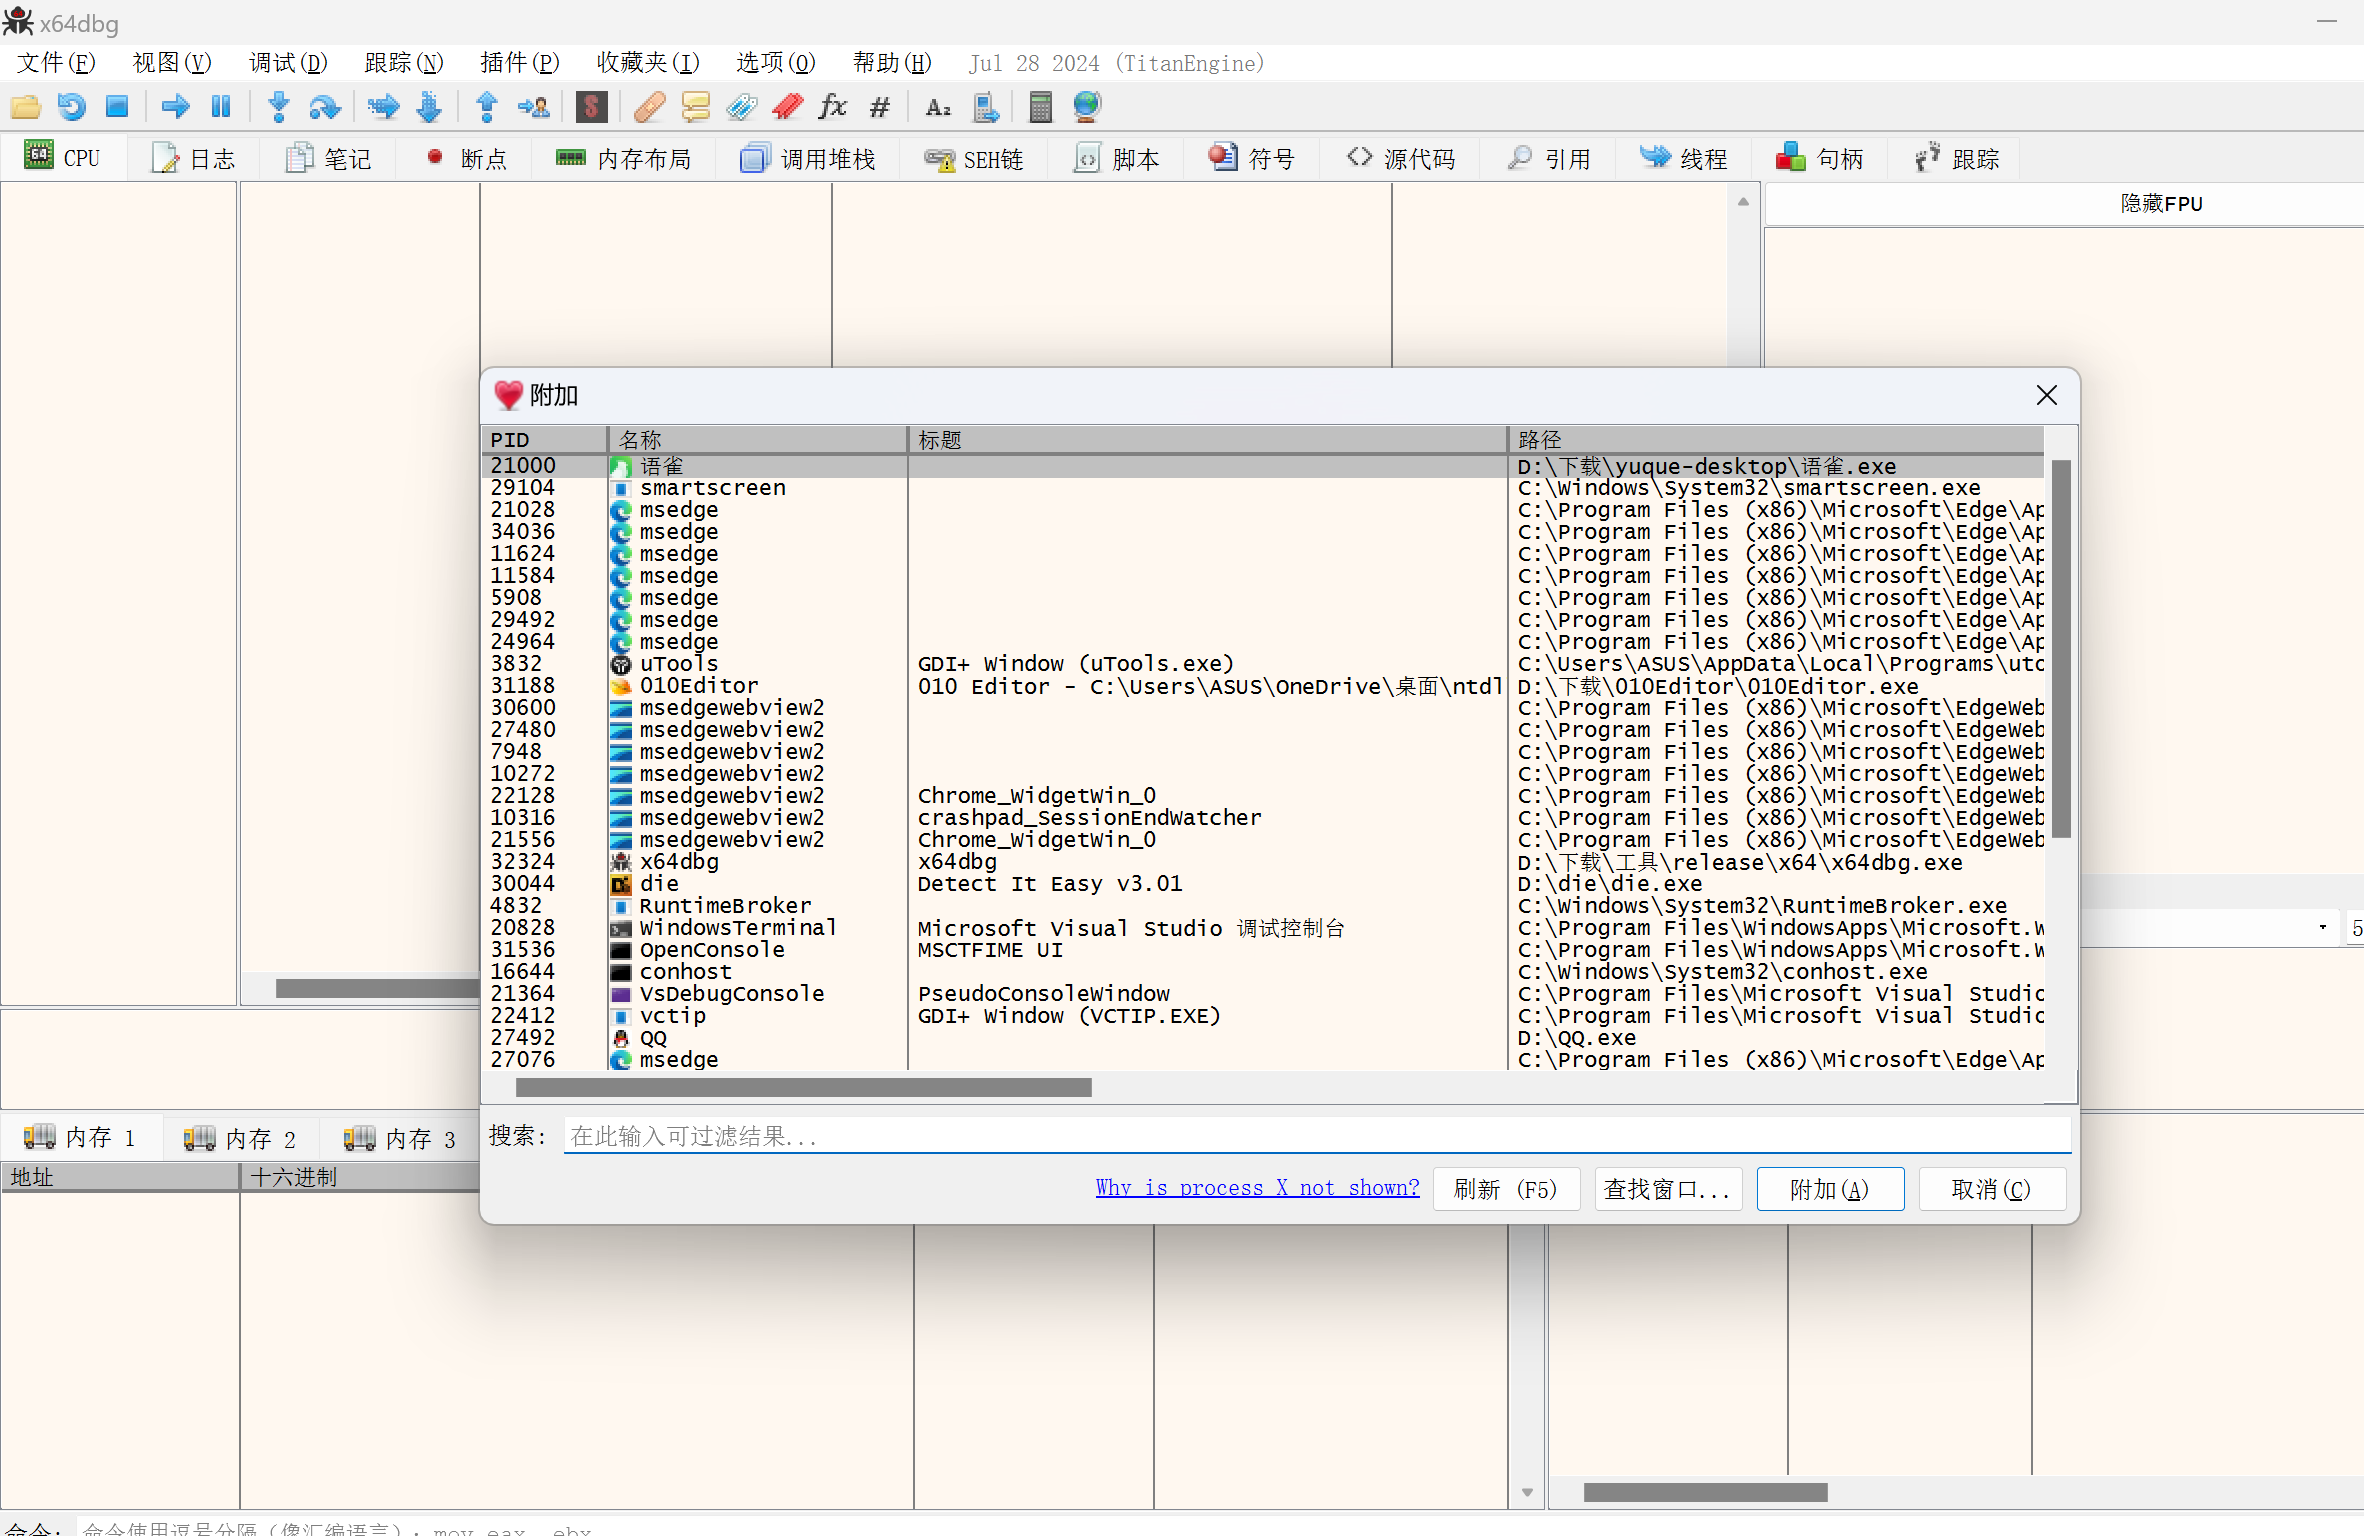2364x1536 pixels.
Task: Click the Trace Over toolbar icon
Action: coord(429,107)
